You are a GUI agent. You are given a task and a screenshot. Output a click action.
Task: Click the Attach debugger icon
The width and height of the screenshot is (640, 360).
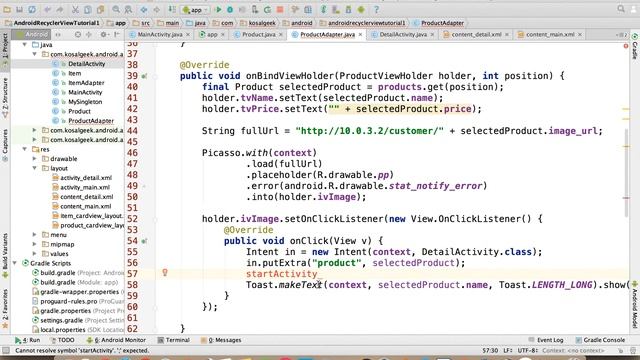pos(255,9)
